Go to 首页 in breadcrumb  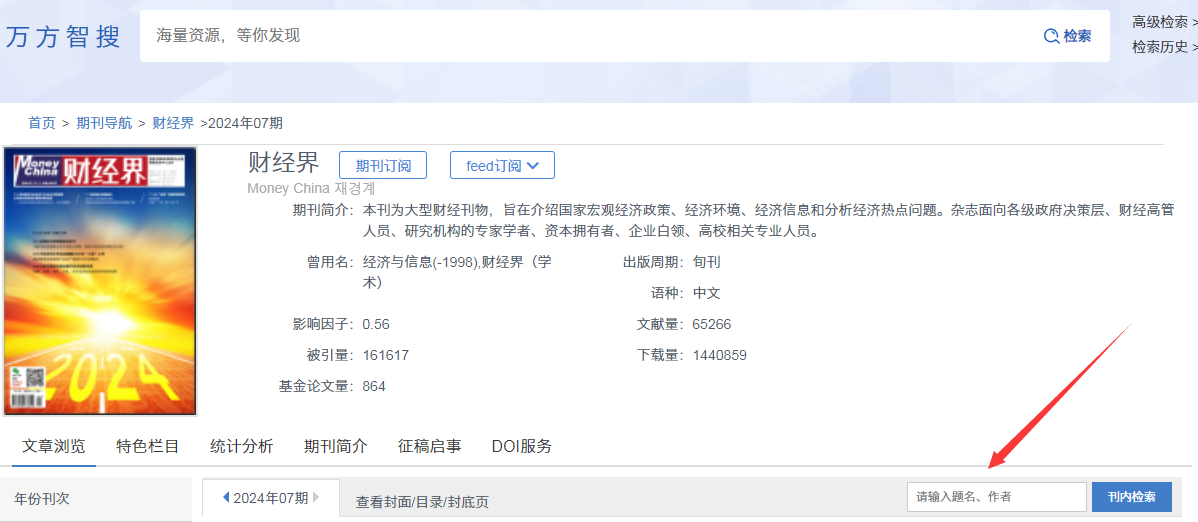42,123
